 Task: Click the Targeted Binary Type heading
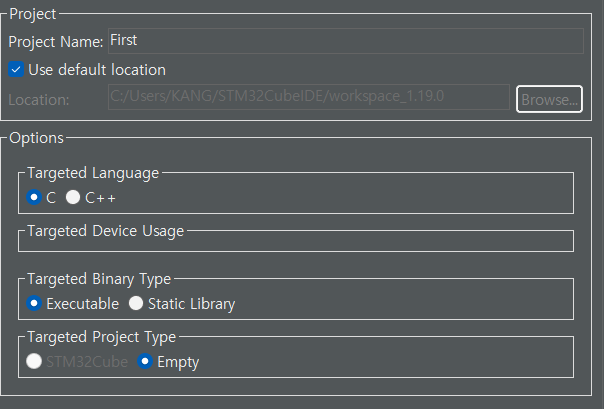pos(99,279)
